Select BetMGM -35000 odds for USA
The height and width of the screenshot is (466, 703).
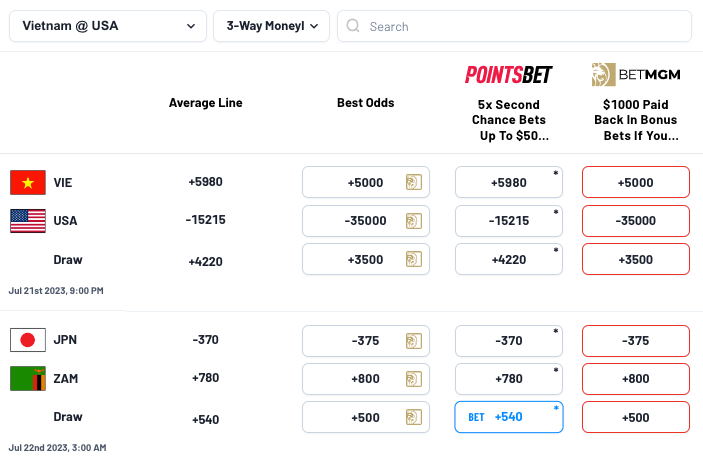[x=636, y=221]
